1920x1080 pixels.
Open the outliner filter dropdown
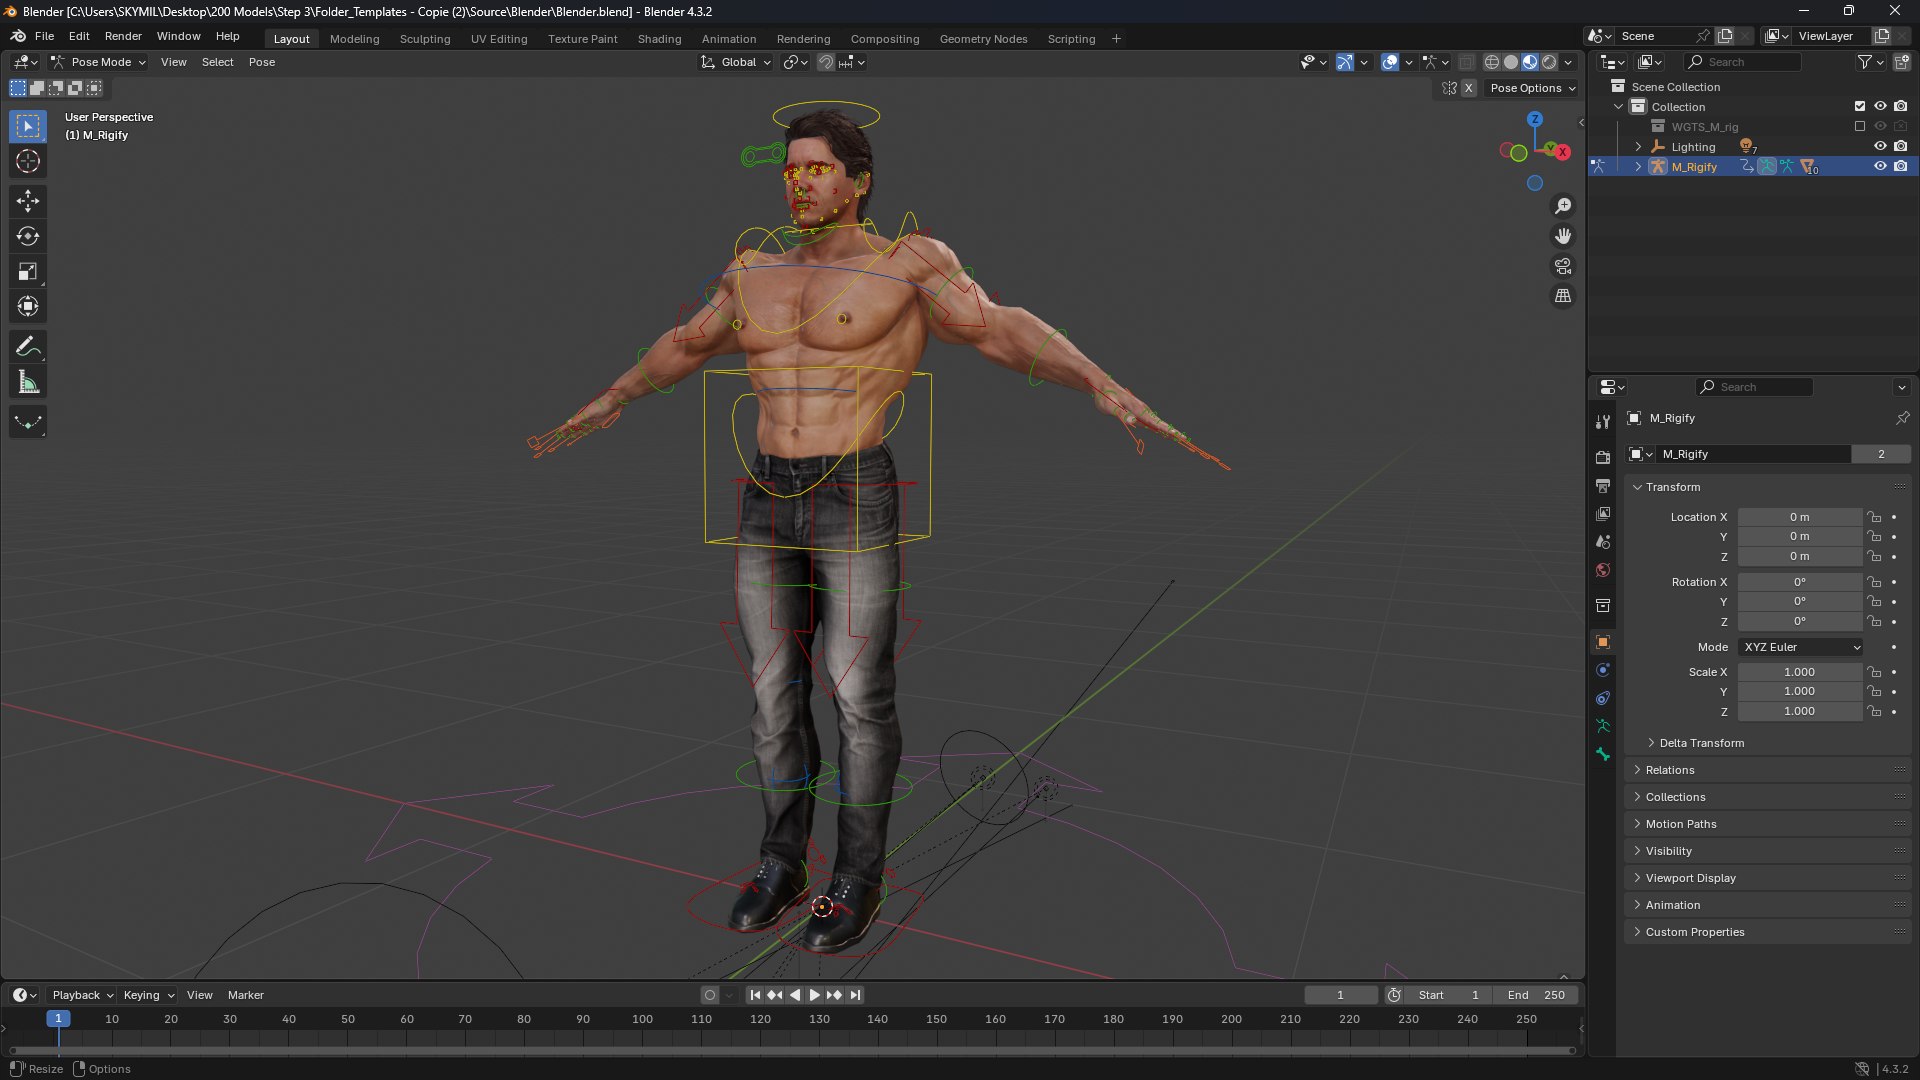pos(1869,62)
